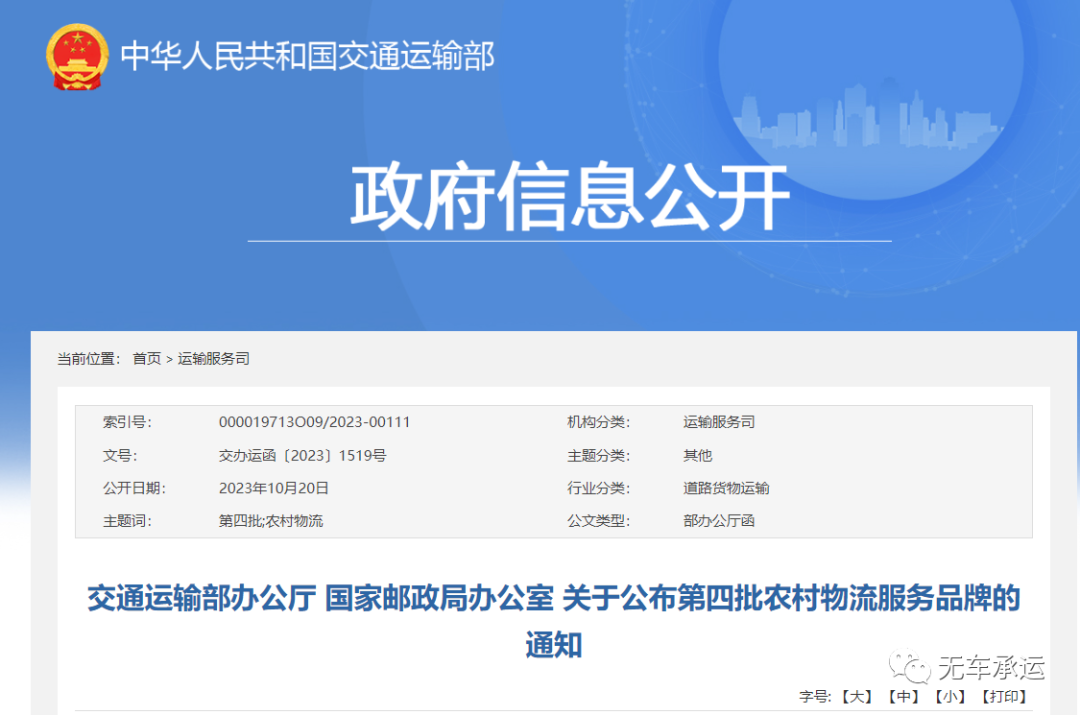The image size is (1080, 715).
Task: Set font size to 大
Action: pos(857,696)
